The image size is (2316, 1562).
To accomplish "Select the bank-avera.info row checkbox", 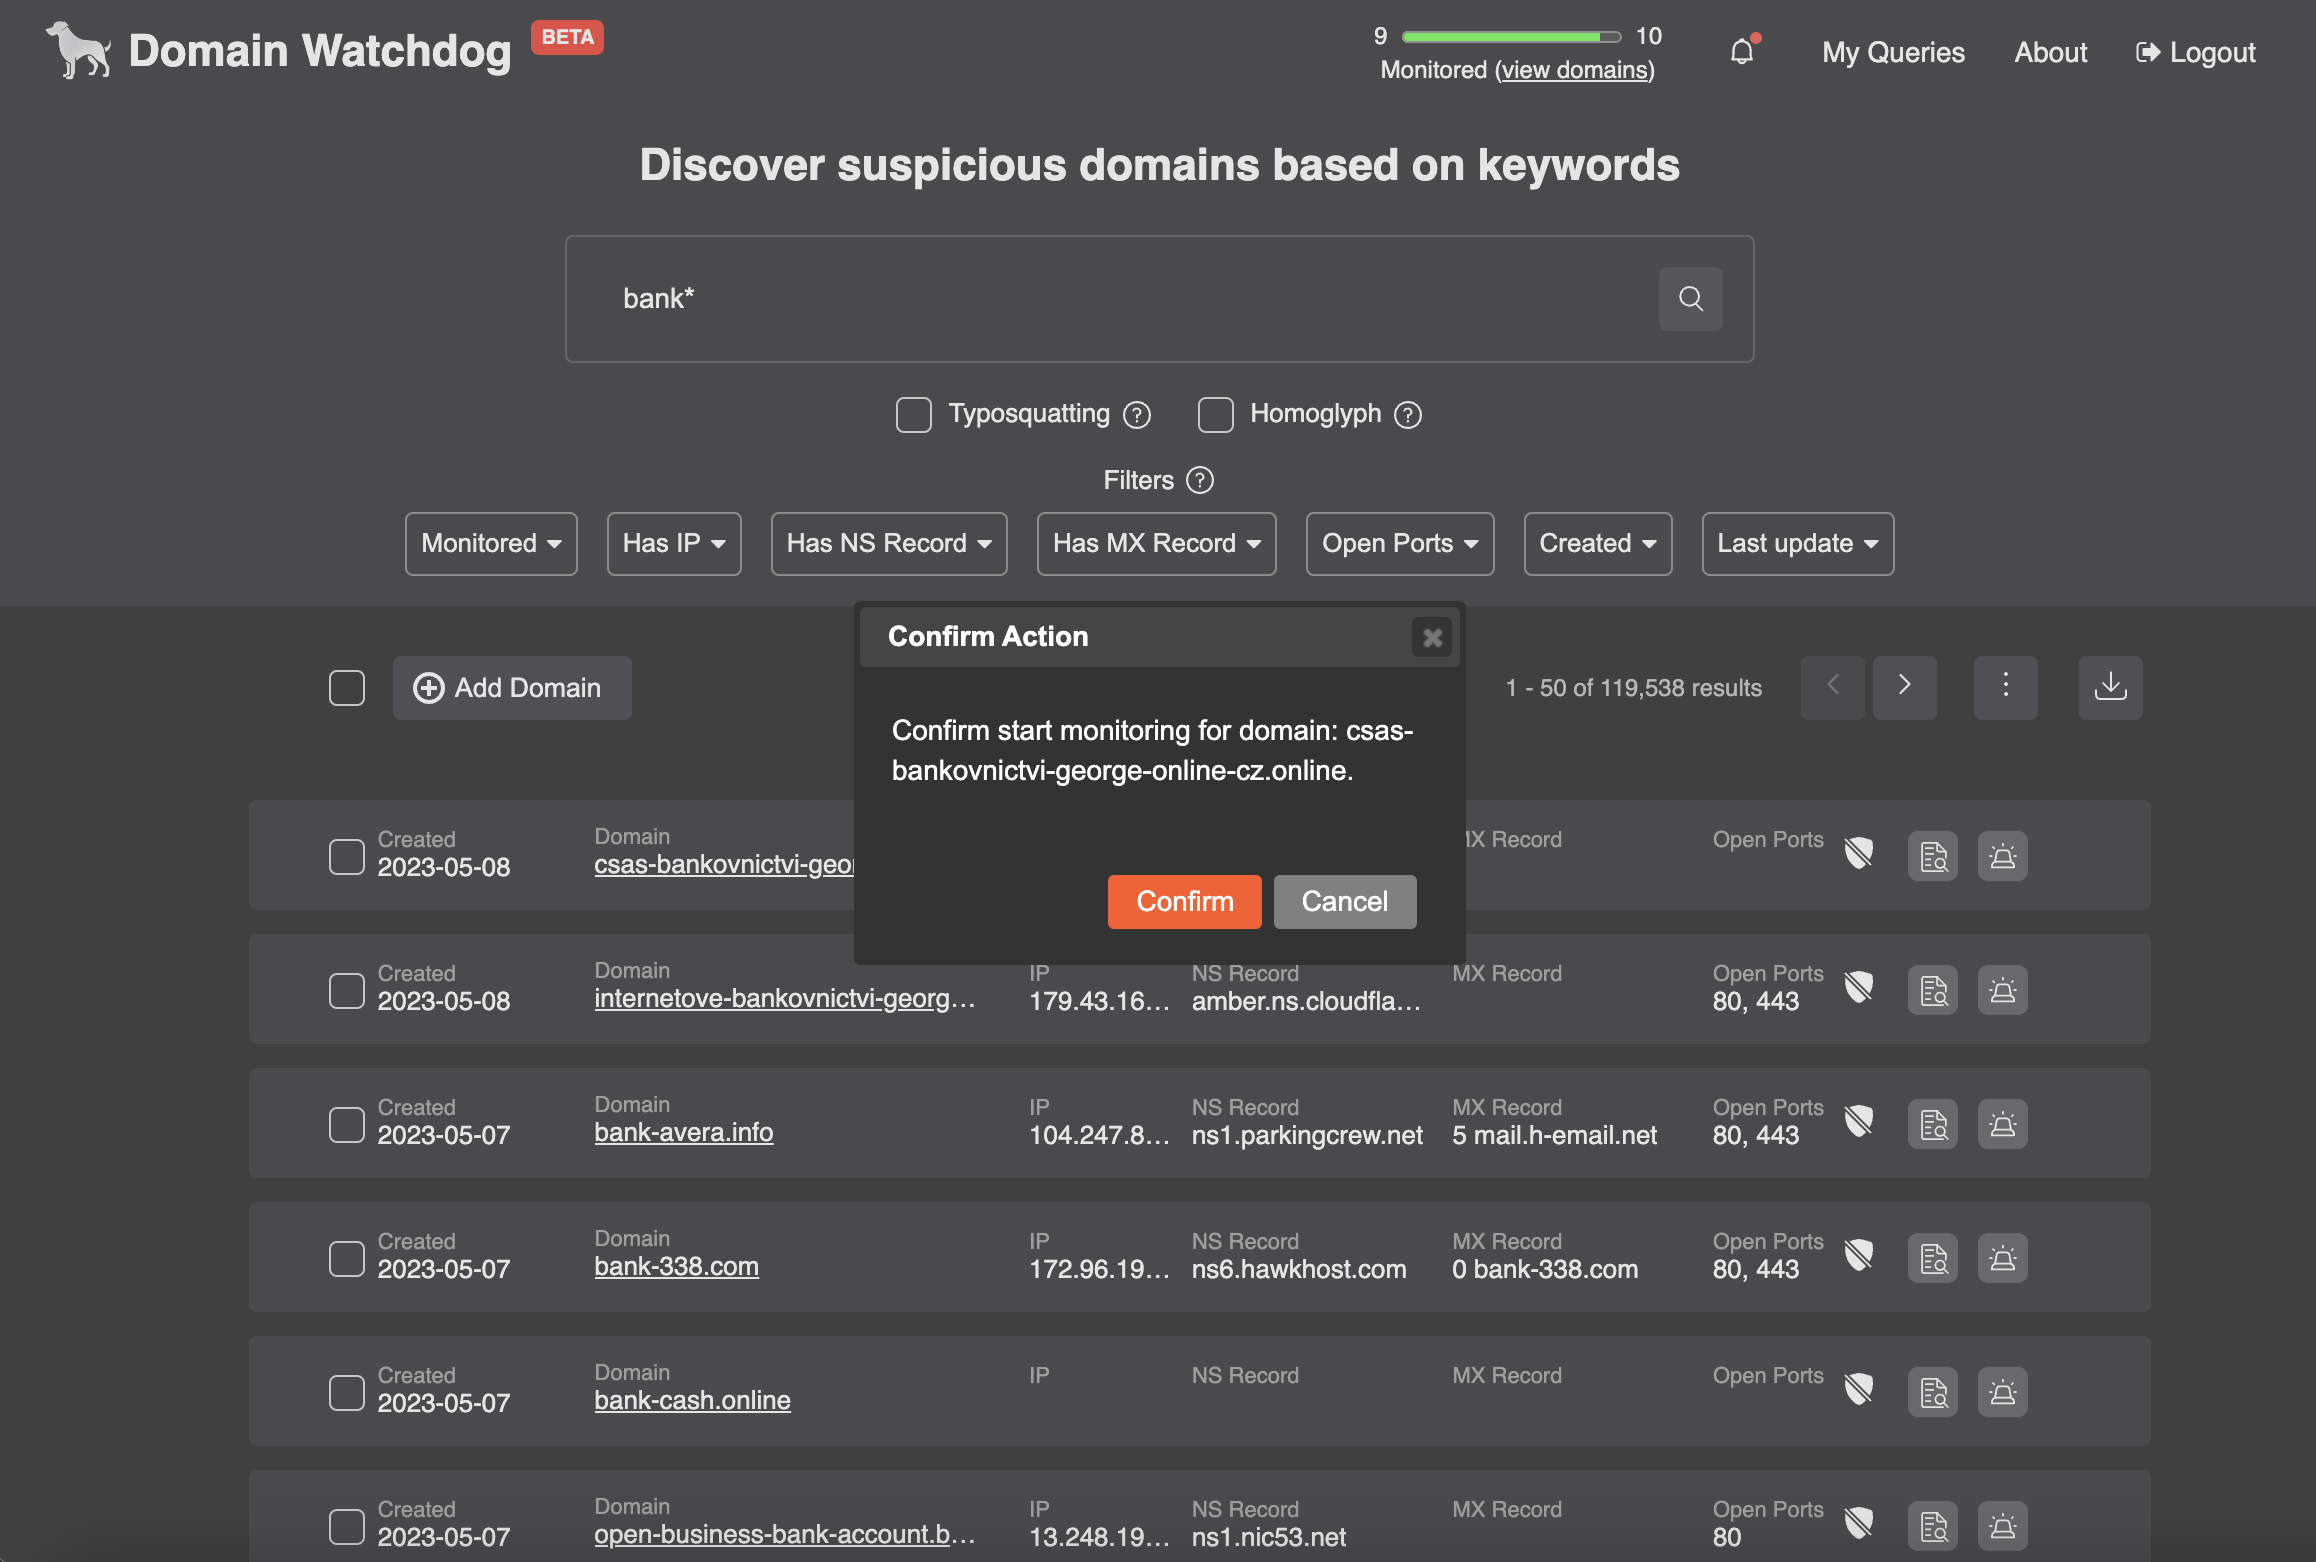I will [x=347, y=1124].
